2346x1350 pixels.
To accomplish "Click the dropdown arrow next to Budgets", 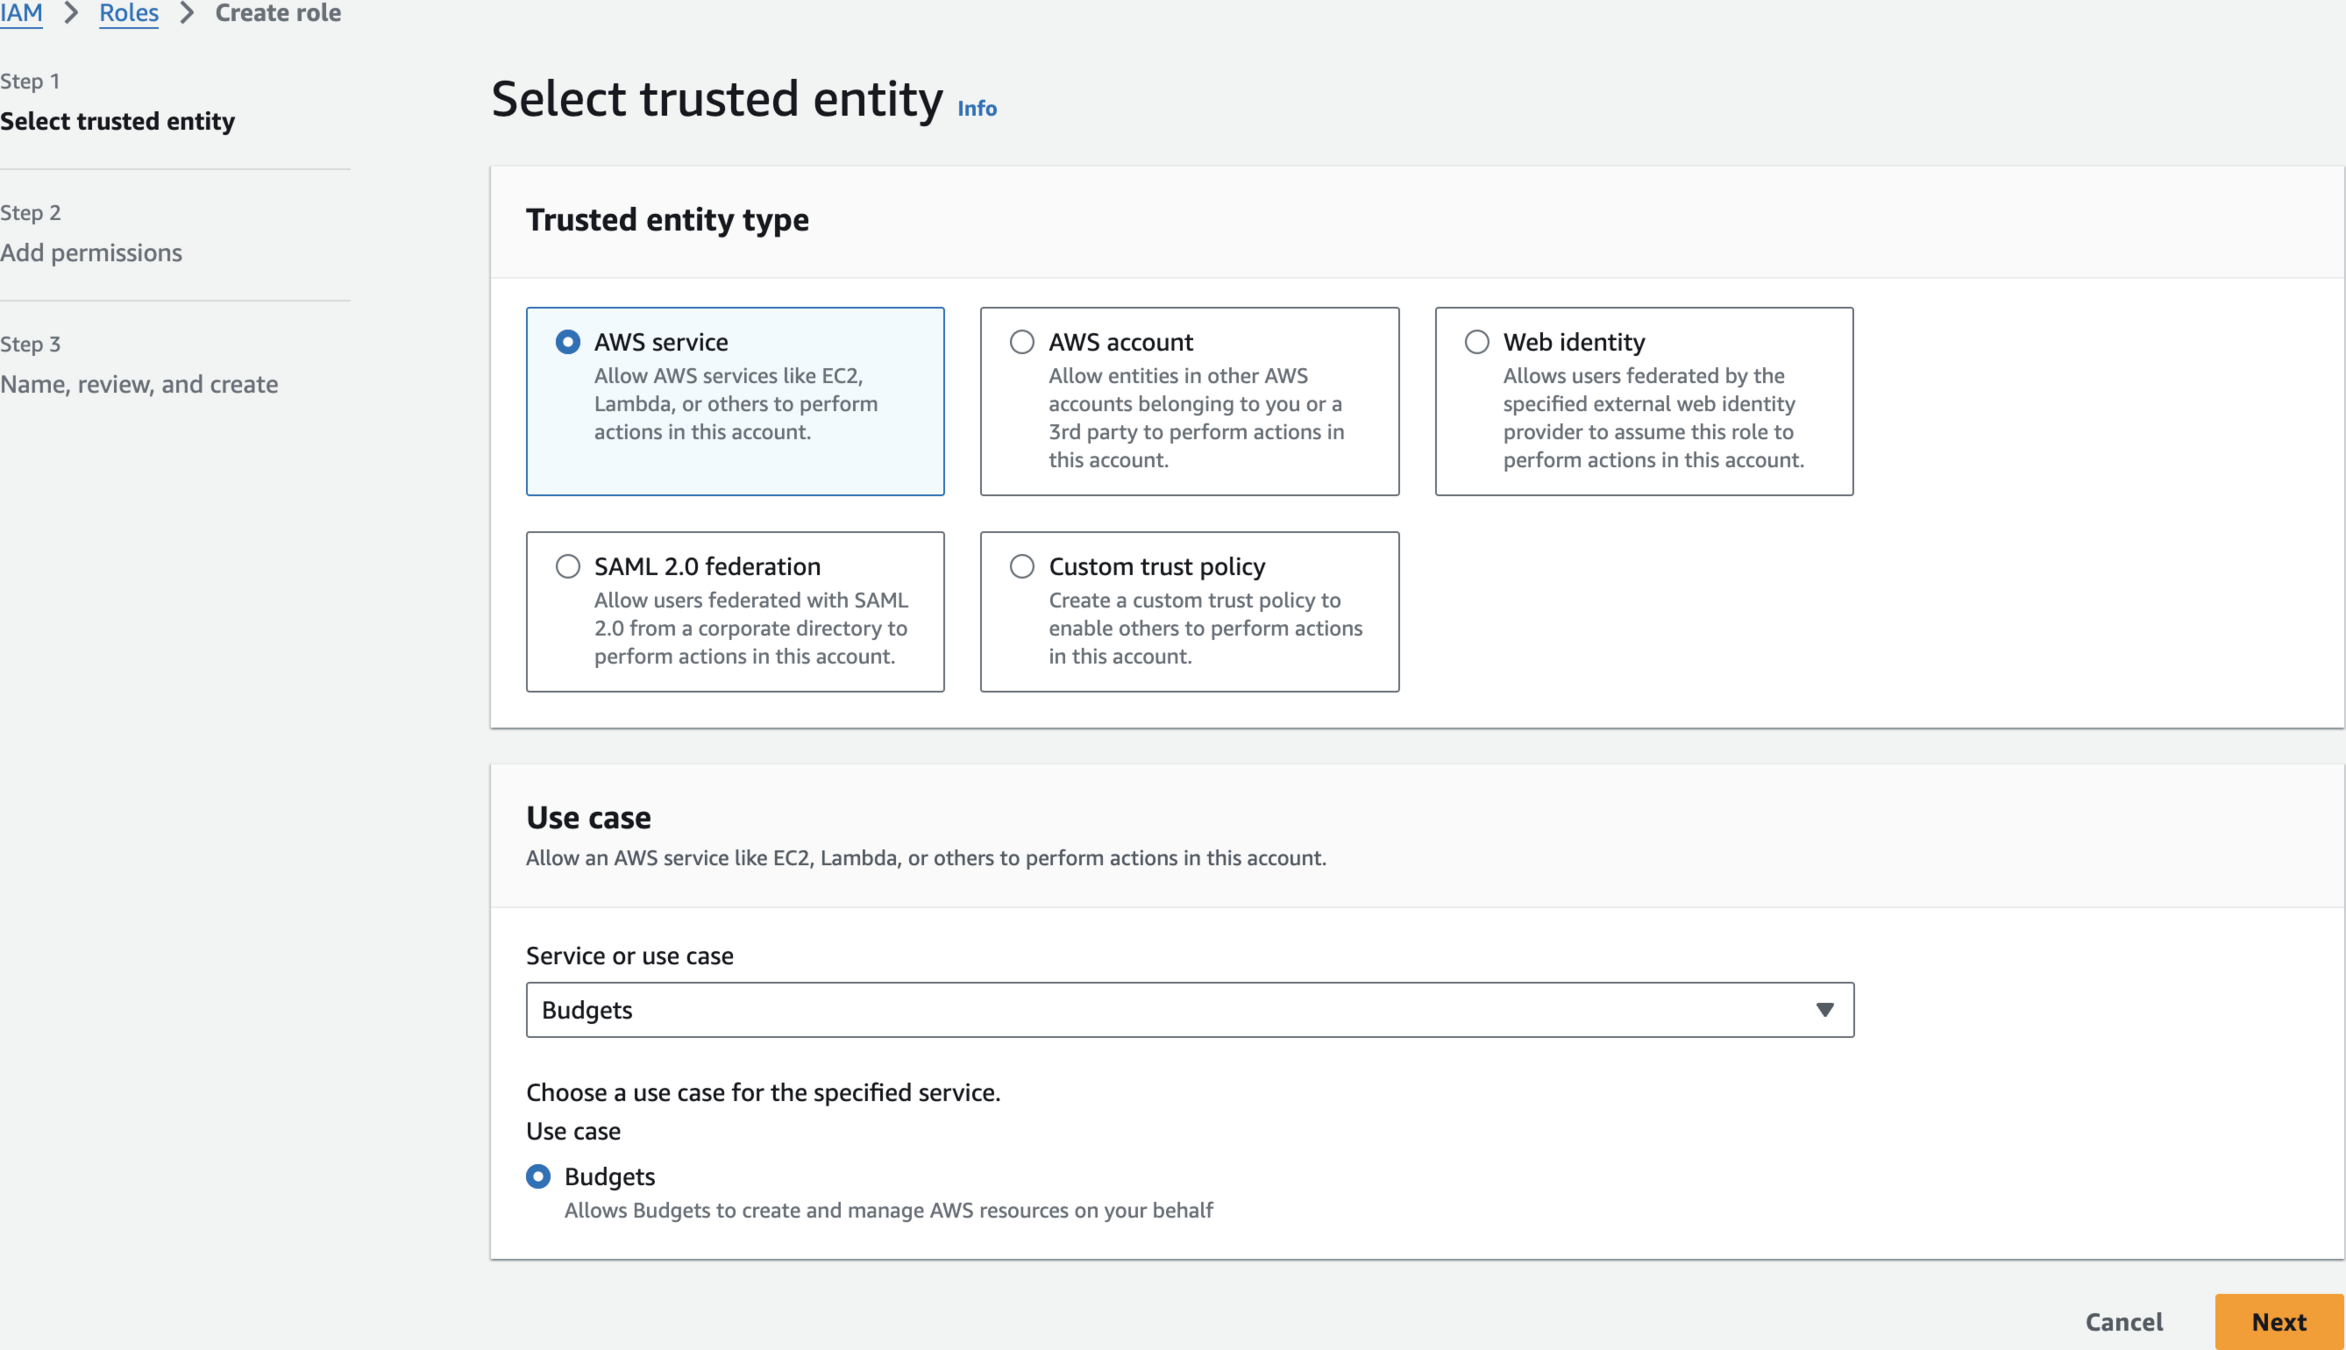I will click(1824, 1010).
